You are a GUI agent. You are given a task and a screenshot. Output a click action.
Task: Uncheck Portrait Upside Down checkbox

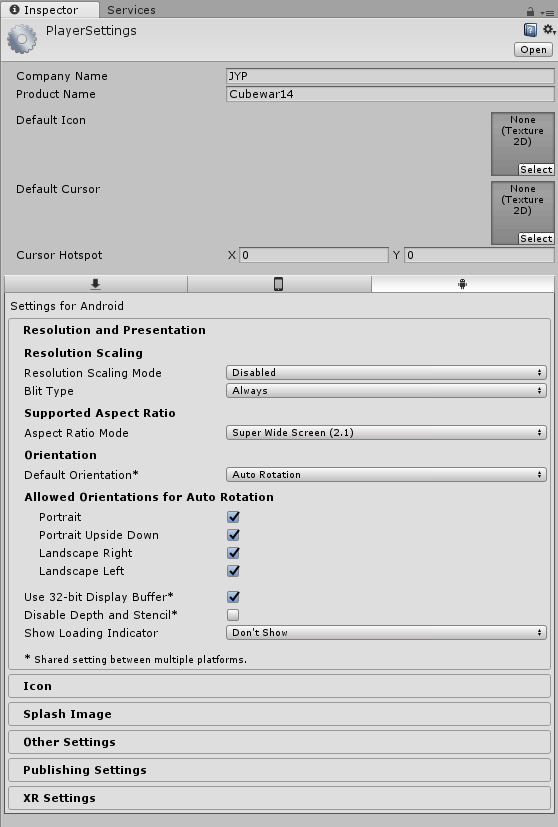pyautogui.click(x=233, y=535)
